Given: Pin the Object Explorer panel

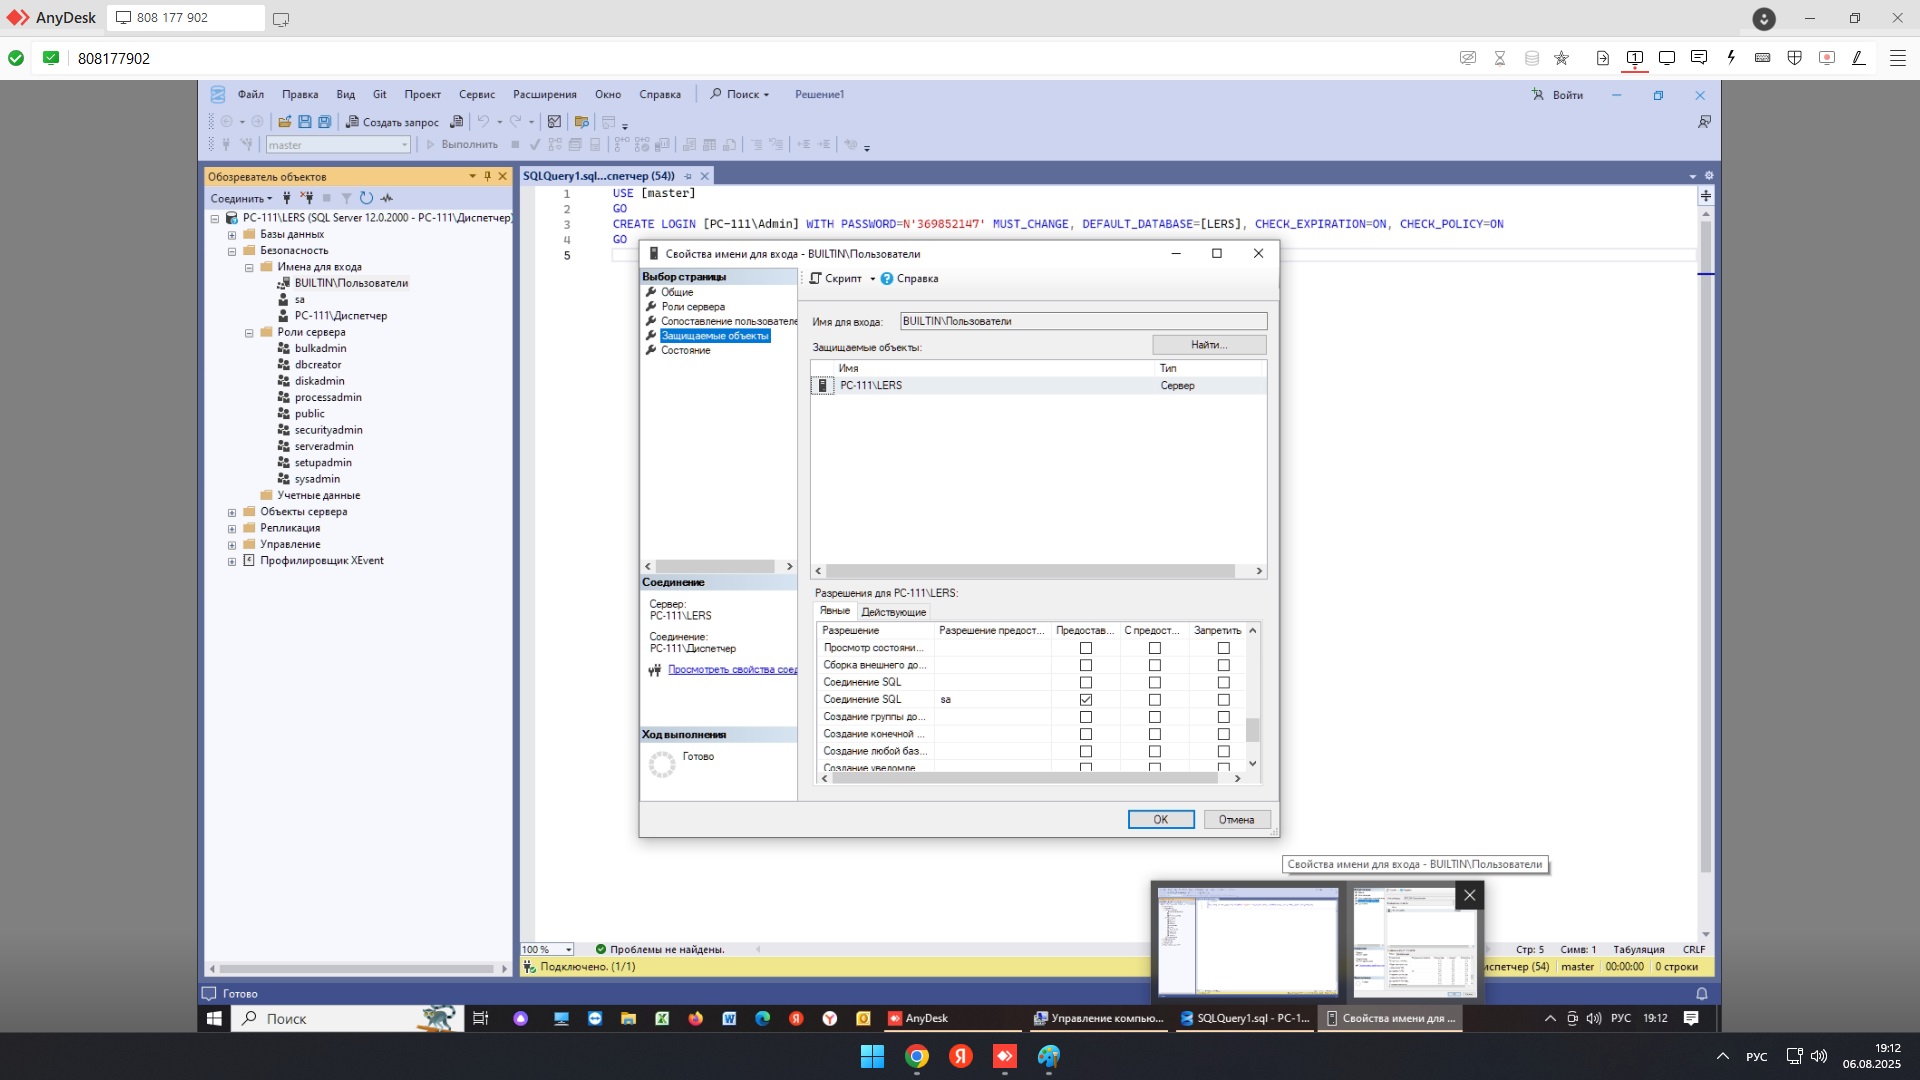Looking at the screenshot, I should pos(488,176).
